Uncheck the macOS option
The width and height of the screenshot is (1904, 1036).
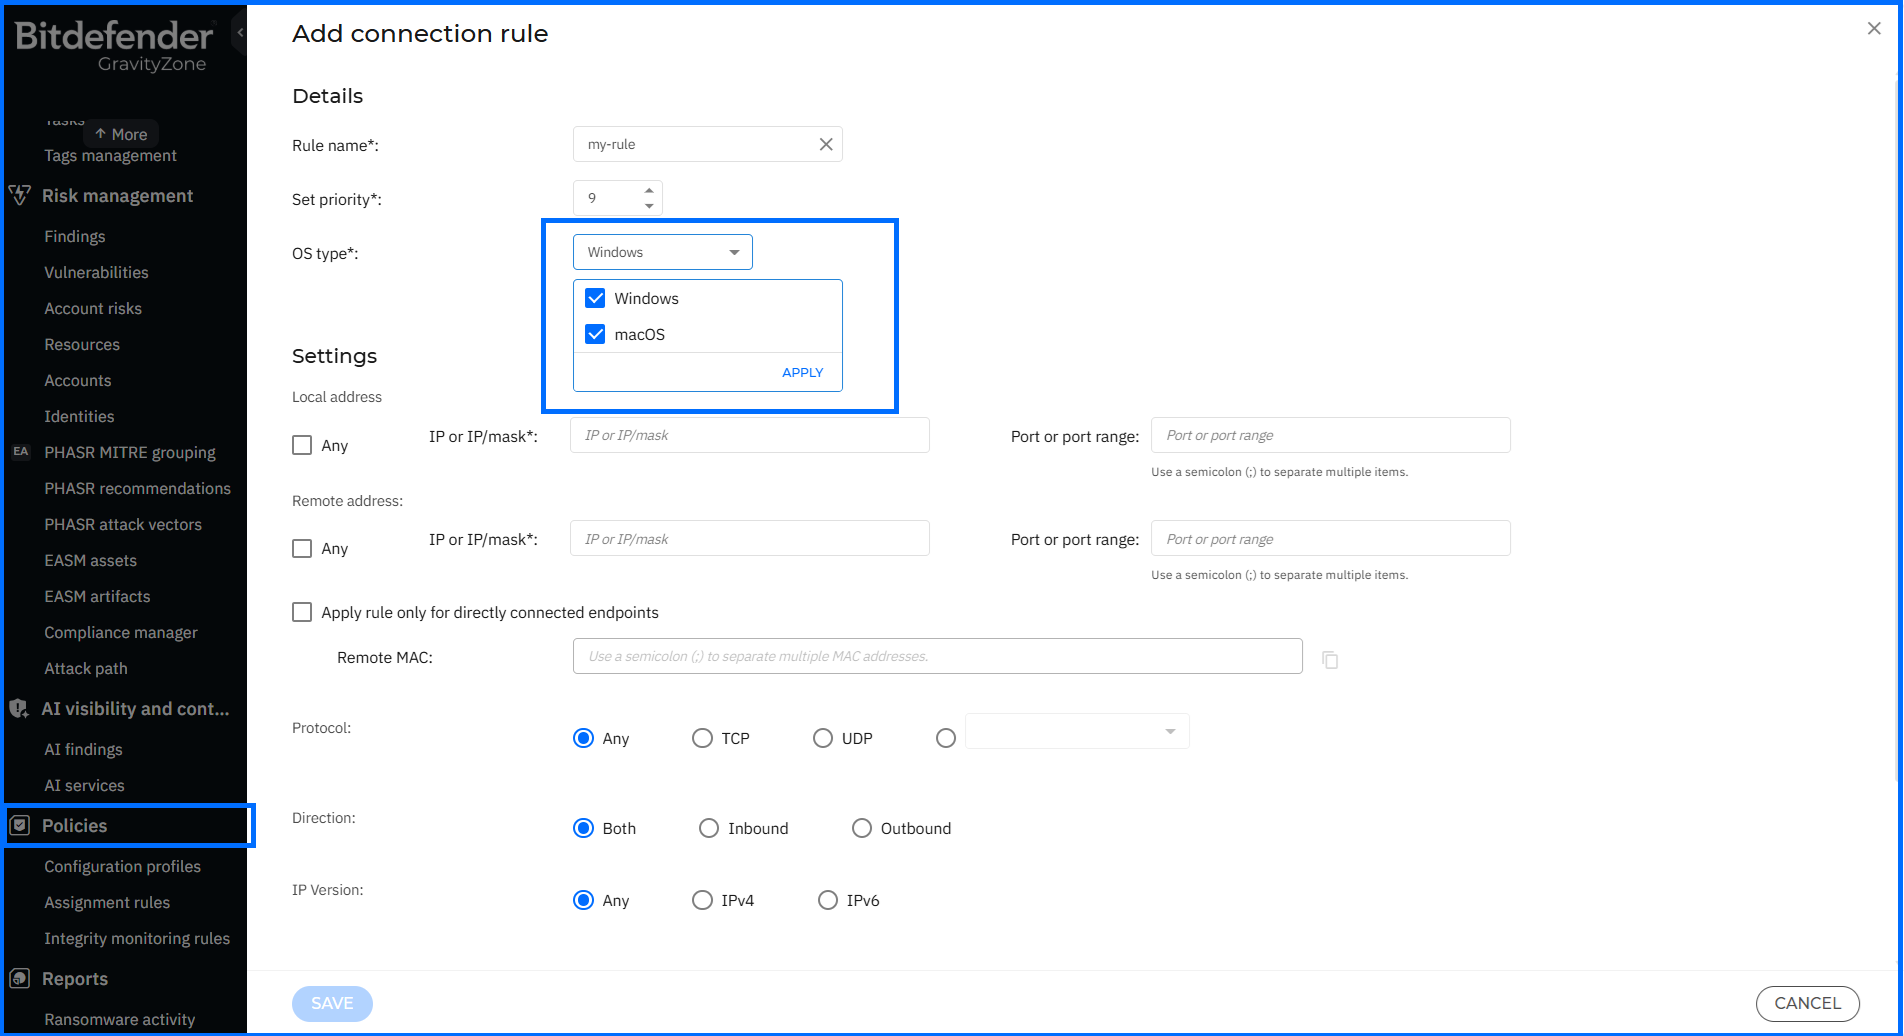(595, 334)
